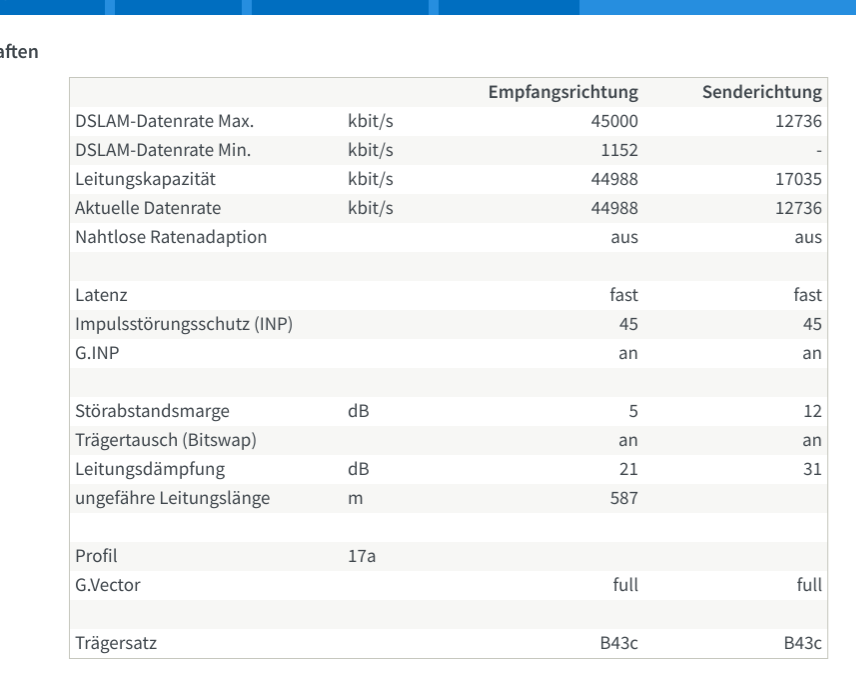Click unit 'm' in Leitungslänge row
The width and height of the screenshot is (856, 680).
pos(355,499)
